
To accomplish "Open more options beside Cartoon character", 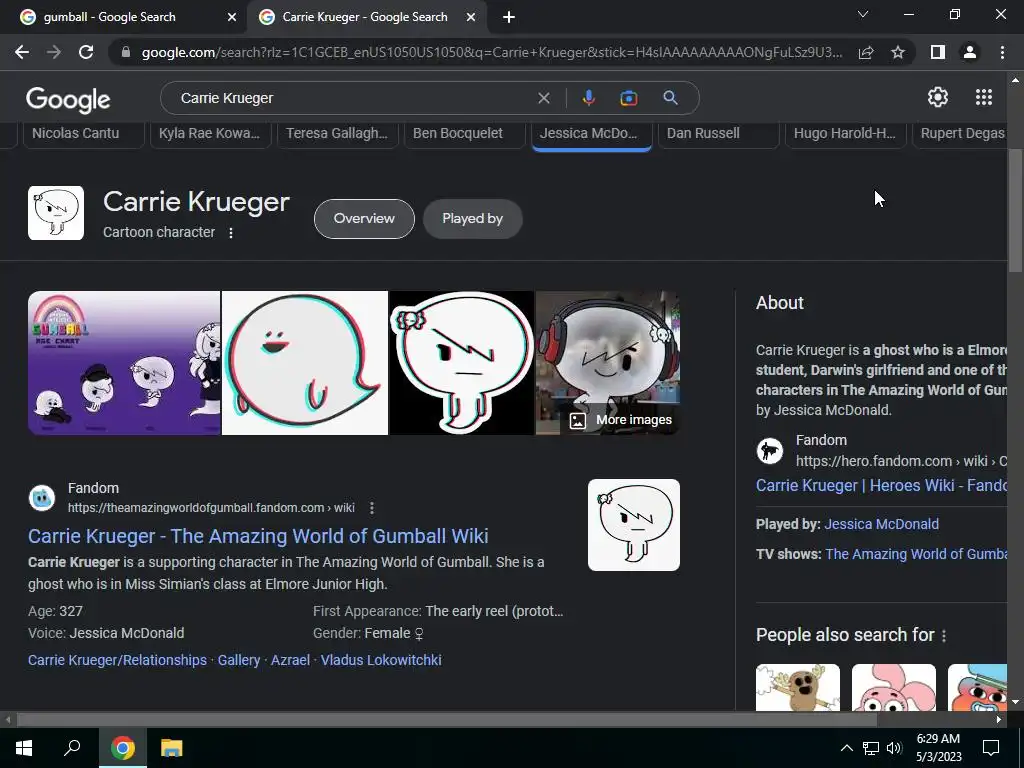I will [231, 232].
